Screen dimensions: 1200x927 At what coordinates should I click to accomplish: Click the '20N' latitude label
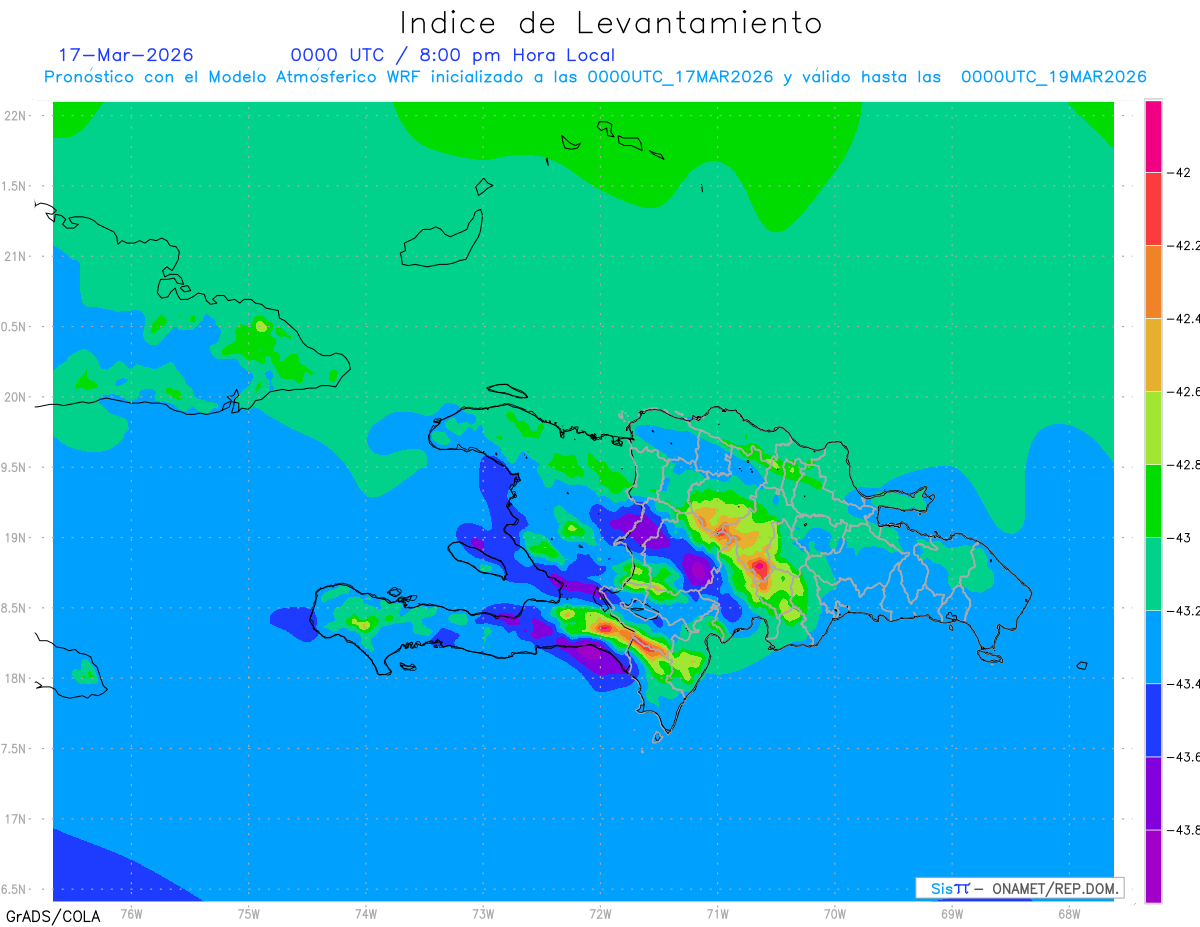(x=17, y=397)
